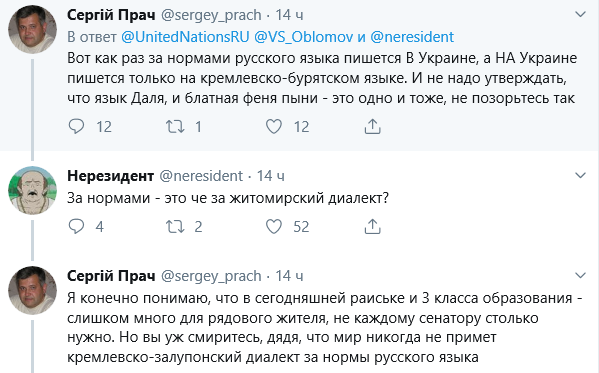
Task: Open Сергій Прач avatar in top tweet
Action: click(32, 29)
